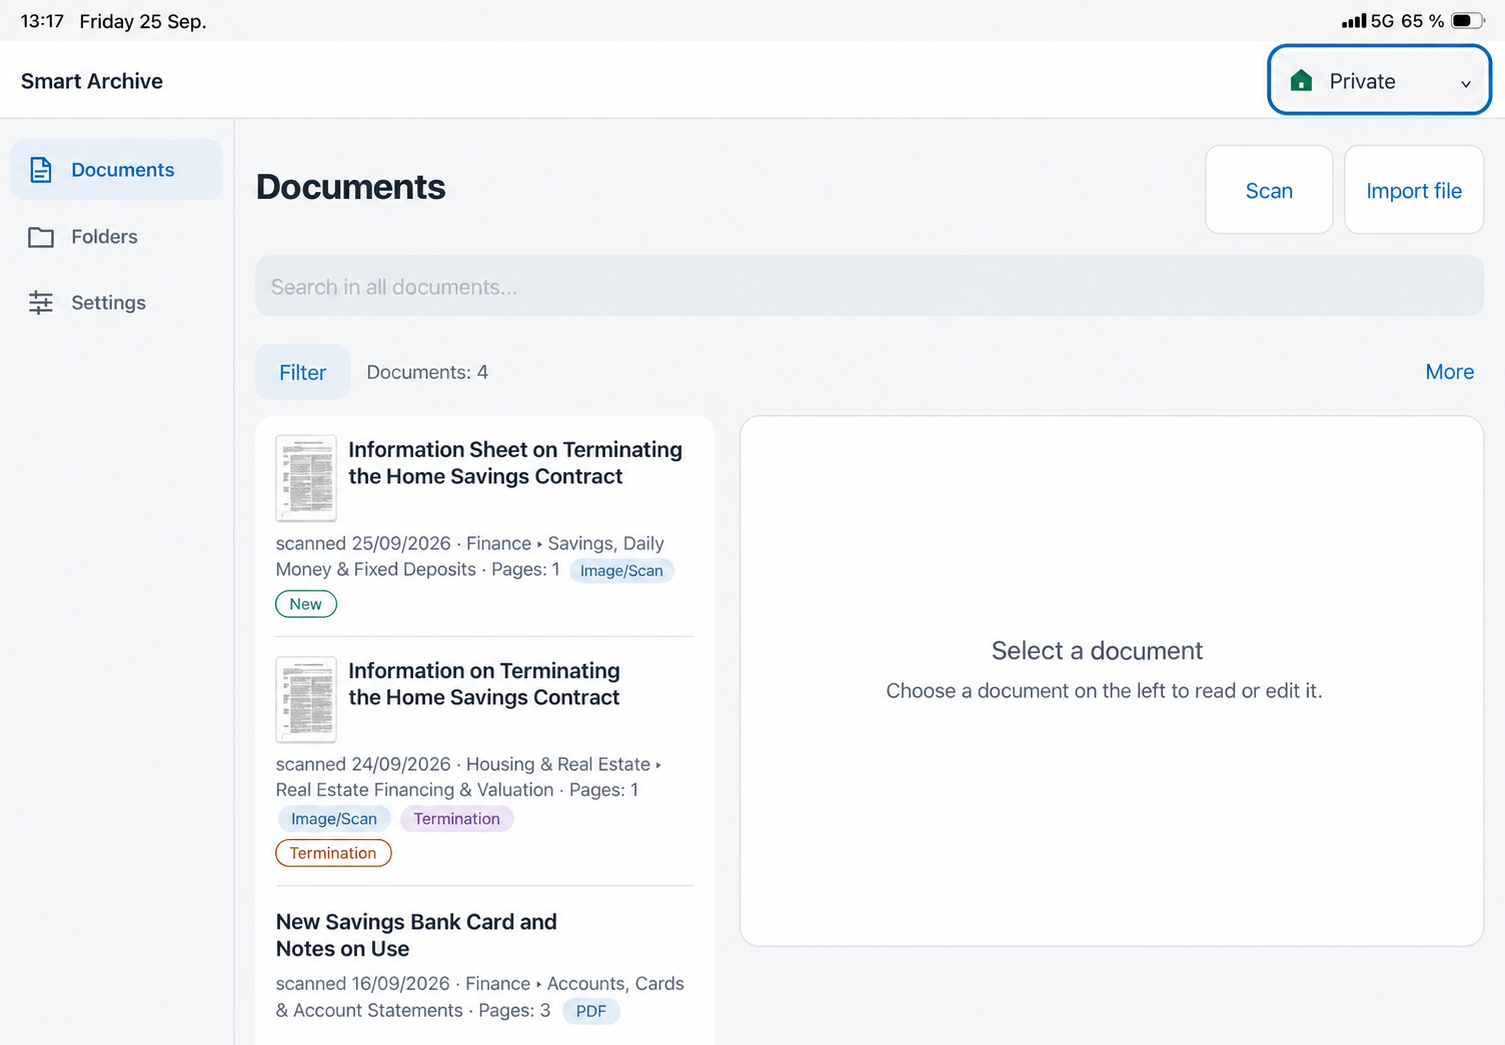Open the Private archive dropdown
Image resolution: width=1505 pixels, height=1045 pixels.
1379,80
